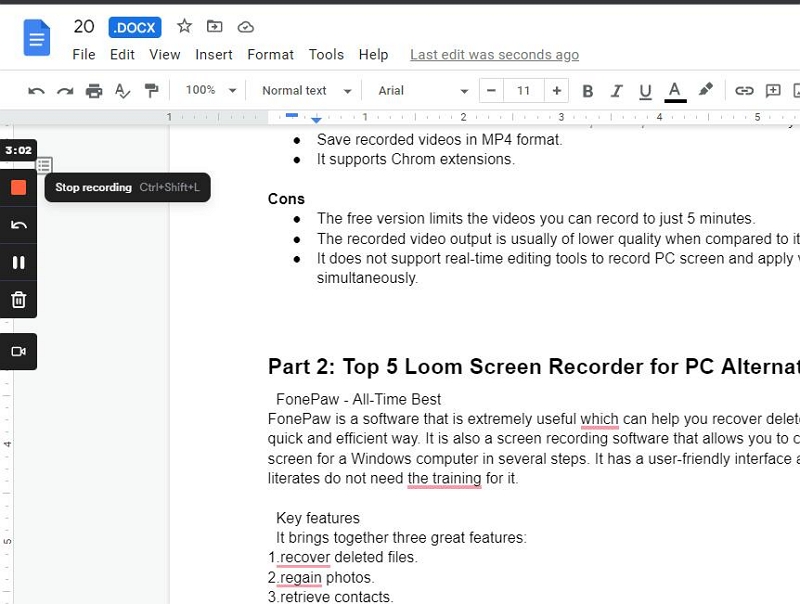
Task: Add a comment
Action: (x=773, y=91)
